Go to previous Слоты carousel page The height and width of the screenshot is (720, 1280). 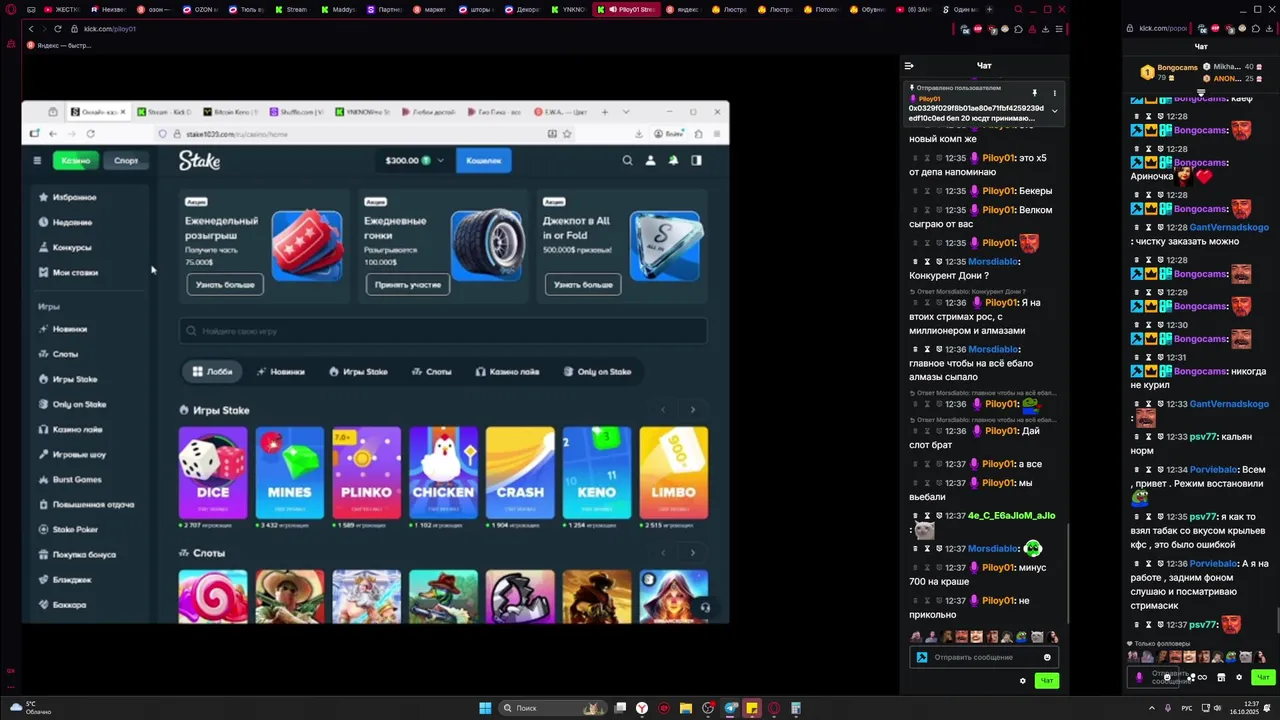pyautogui.click(x=662, y=553)
